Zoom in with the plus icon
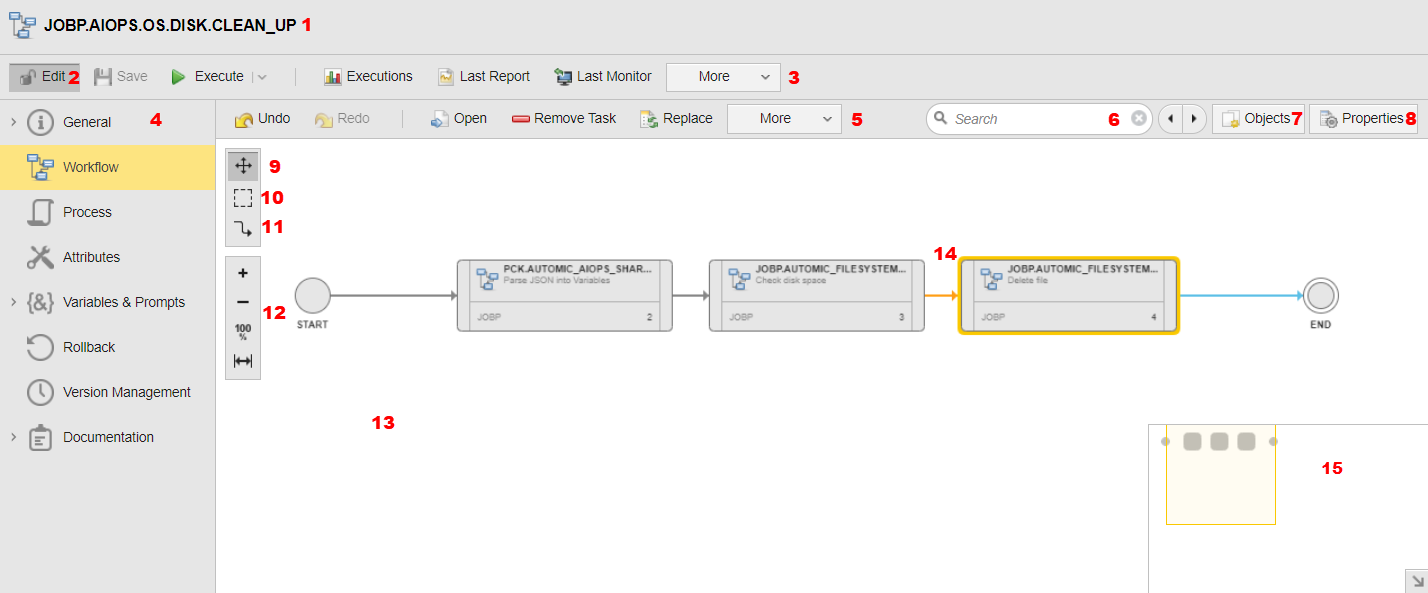This screenshot has height=593, width=1428. (243, 273)
